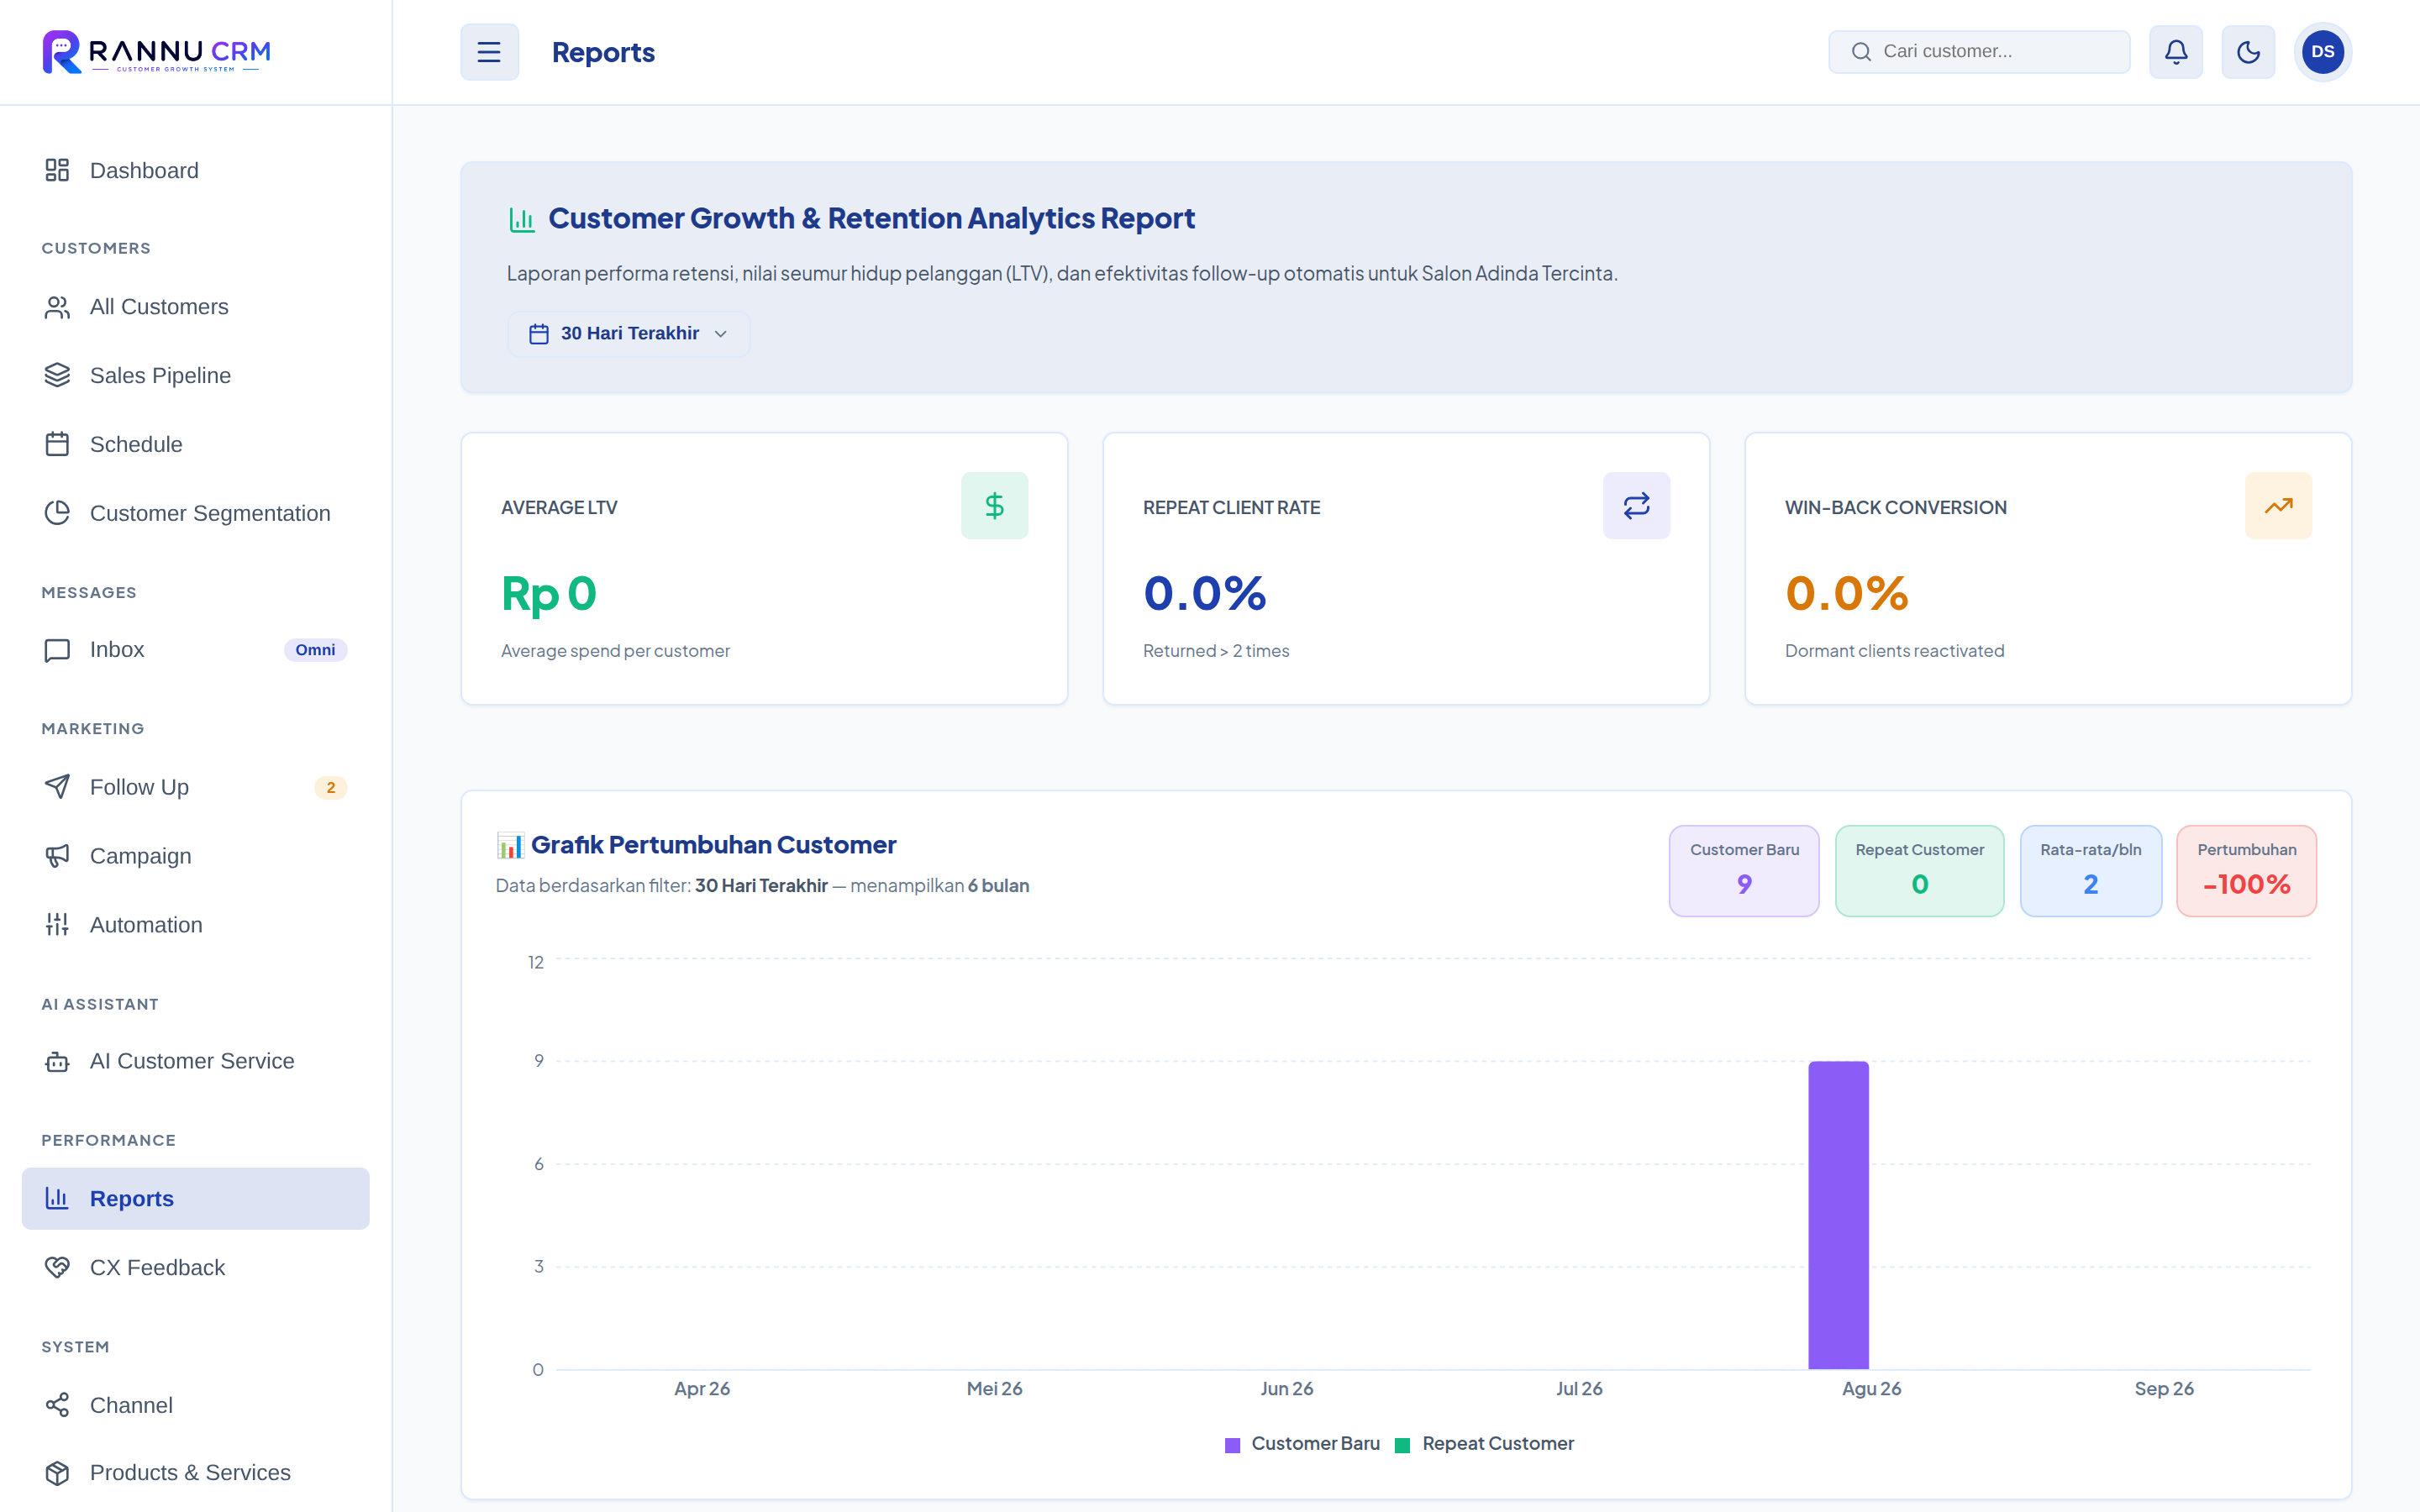Screen dimensions: 2420x1512
Task: Open the Schedule page
Action: (x=195, y=444)
